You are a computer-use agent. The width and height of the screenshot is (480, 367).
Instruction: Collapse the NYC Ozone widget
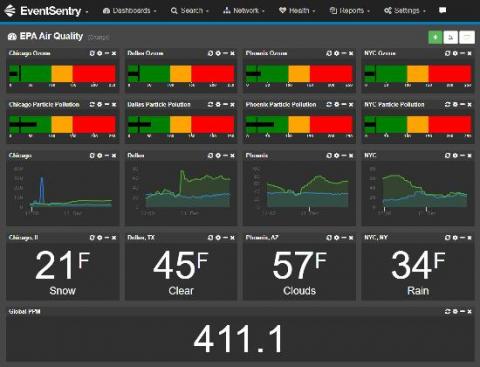tap(462, 53)
